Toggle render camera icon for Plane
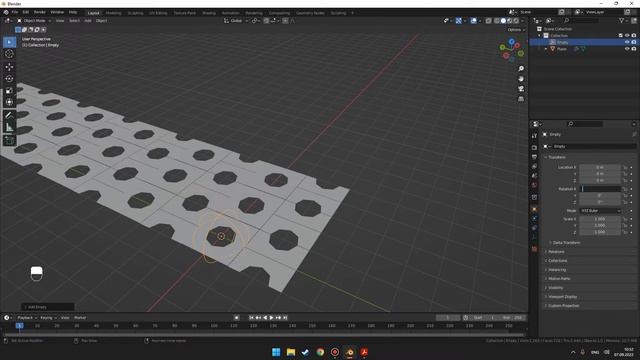Screen dimensions: 640x360 click(634, 49)
